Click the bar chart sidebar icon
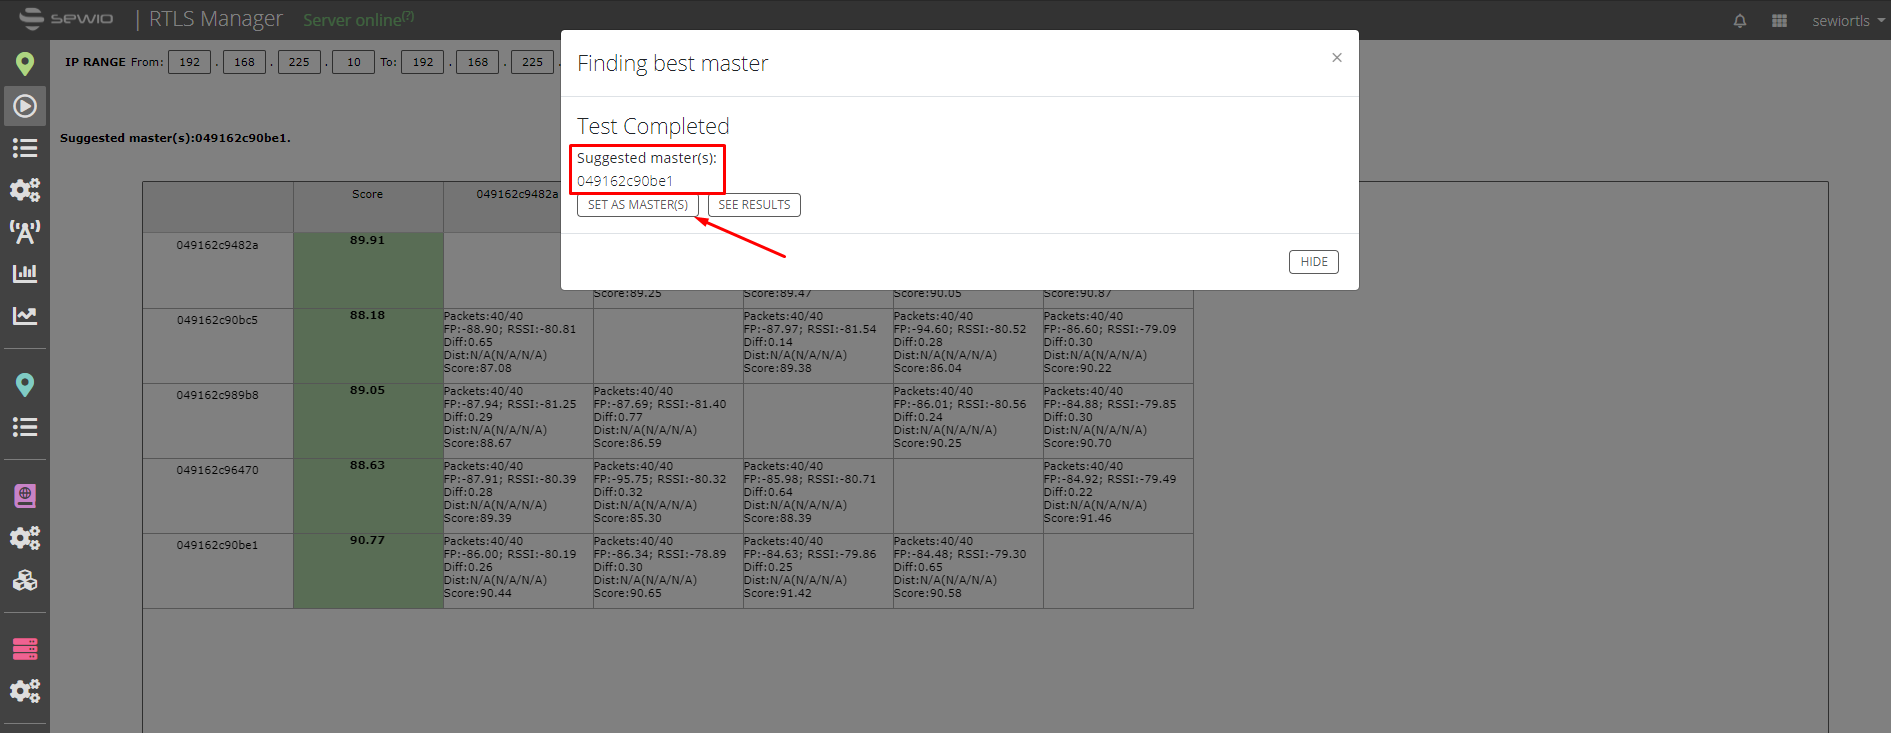 point(25,273)
